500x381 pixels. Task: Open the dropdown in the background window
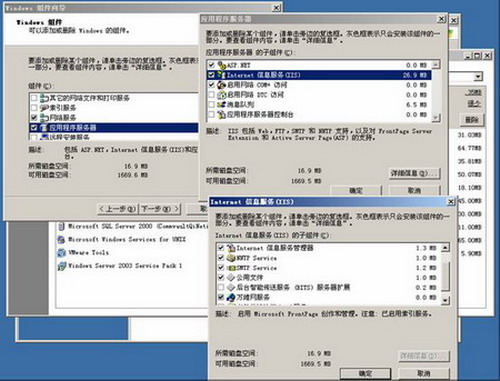(x=478, y=77)
